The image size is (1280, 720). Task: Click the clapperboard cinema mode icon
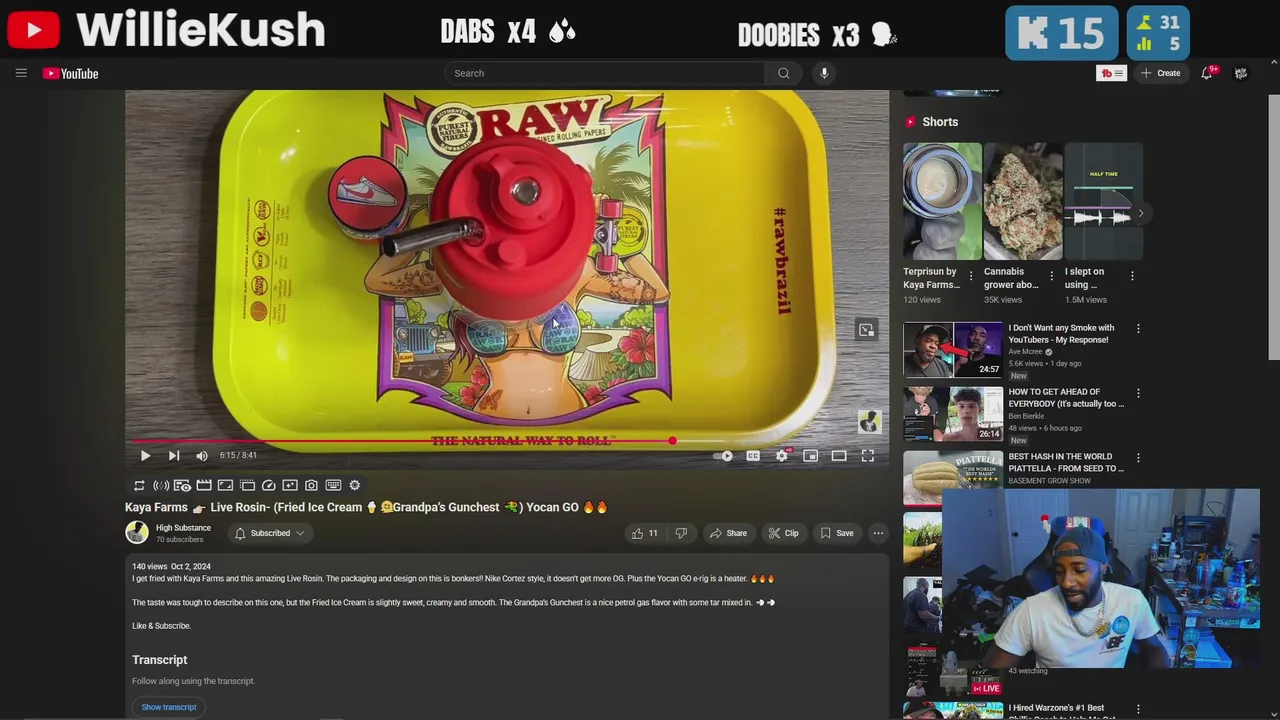204,485
